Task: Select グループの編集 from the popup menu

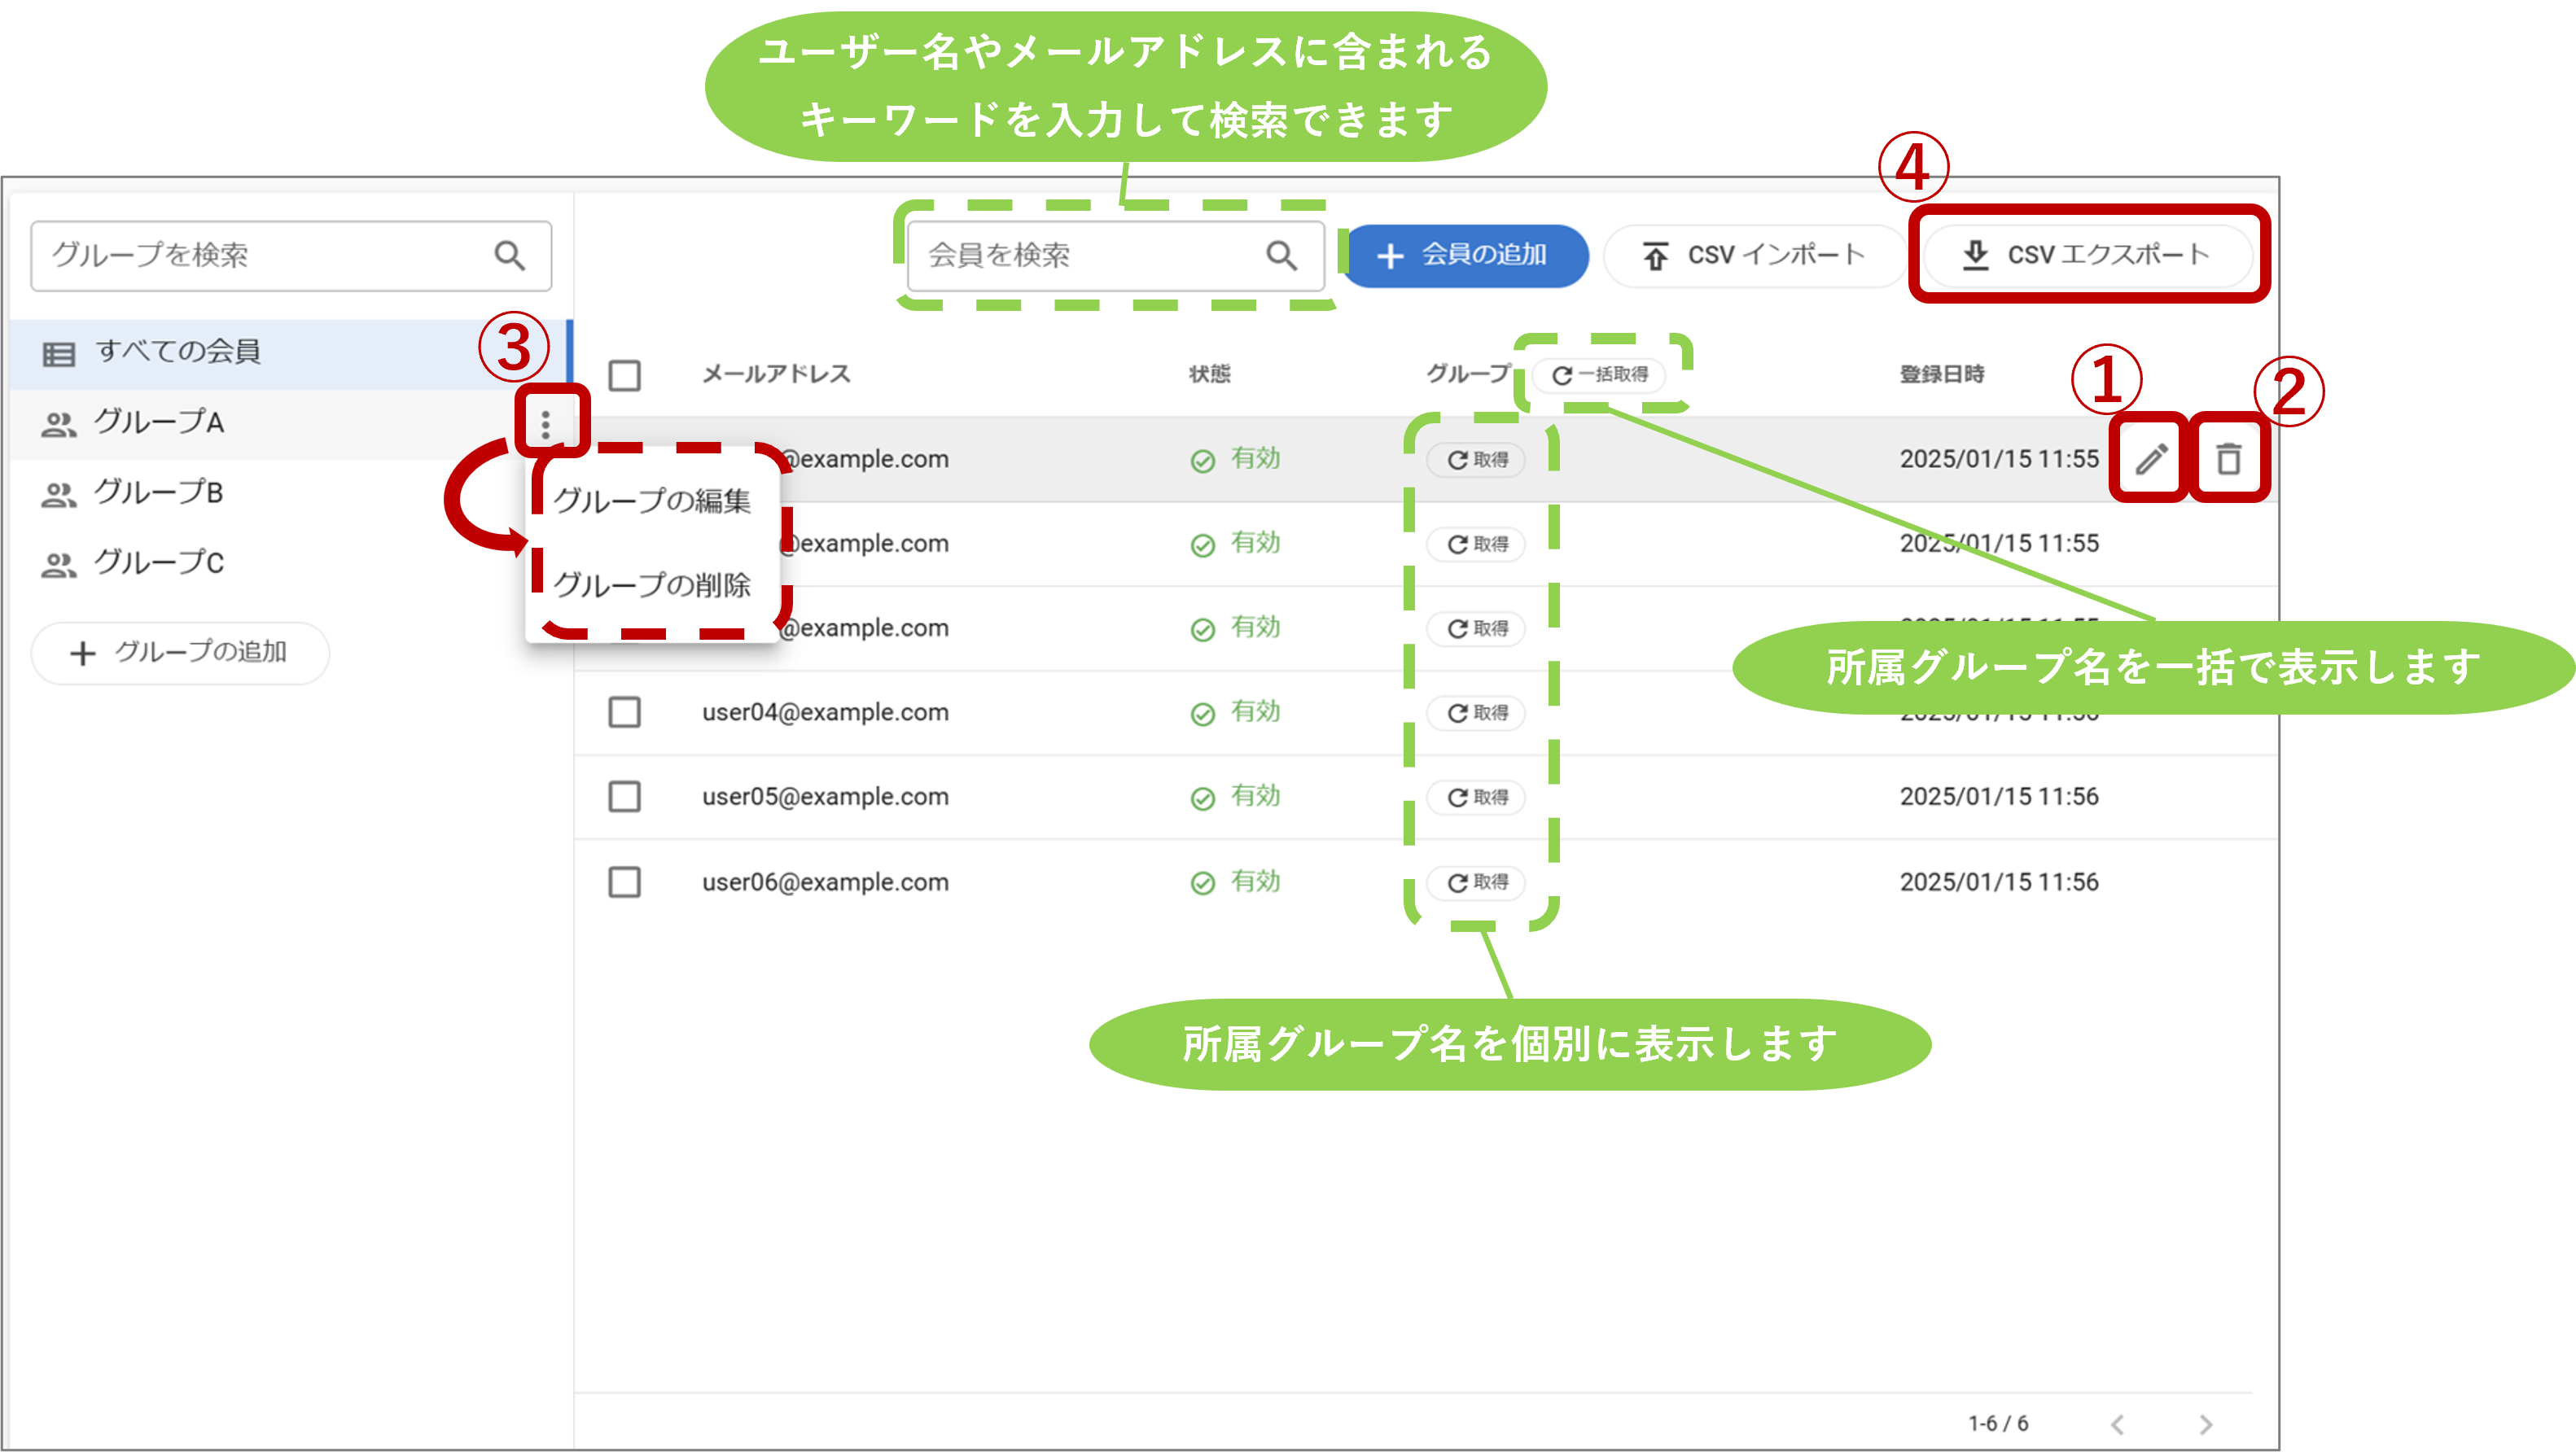Action: coord(652,500)
